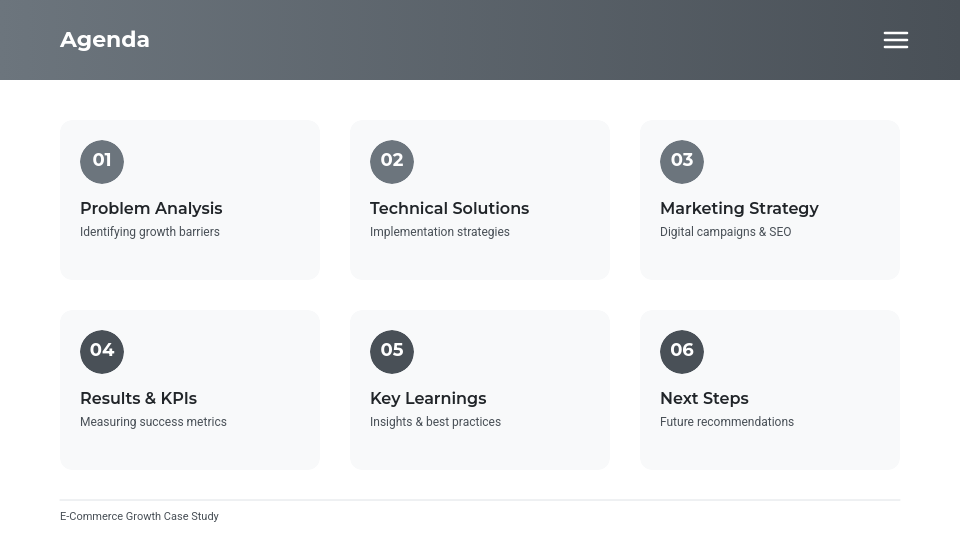Click 'Future recommendations' description text
The width and height of the screenshot is (960, 540).
click(727, 422)
